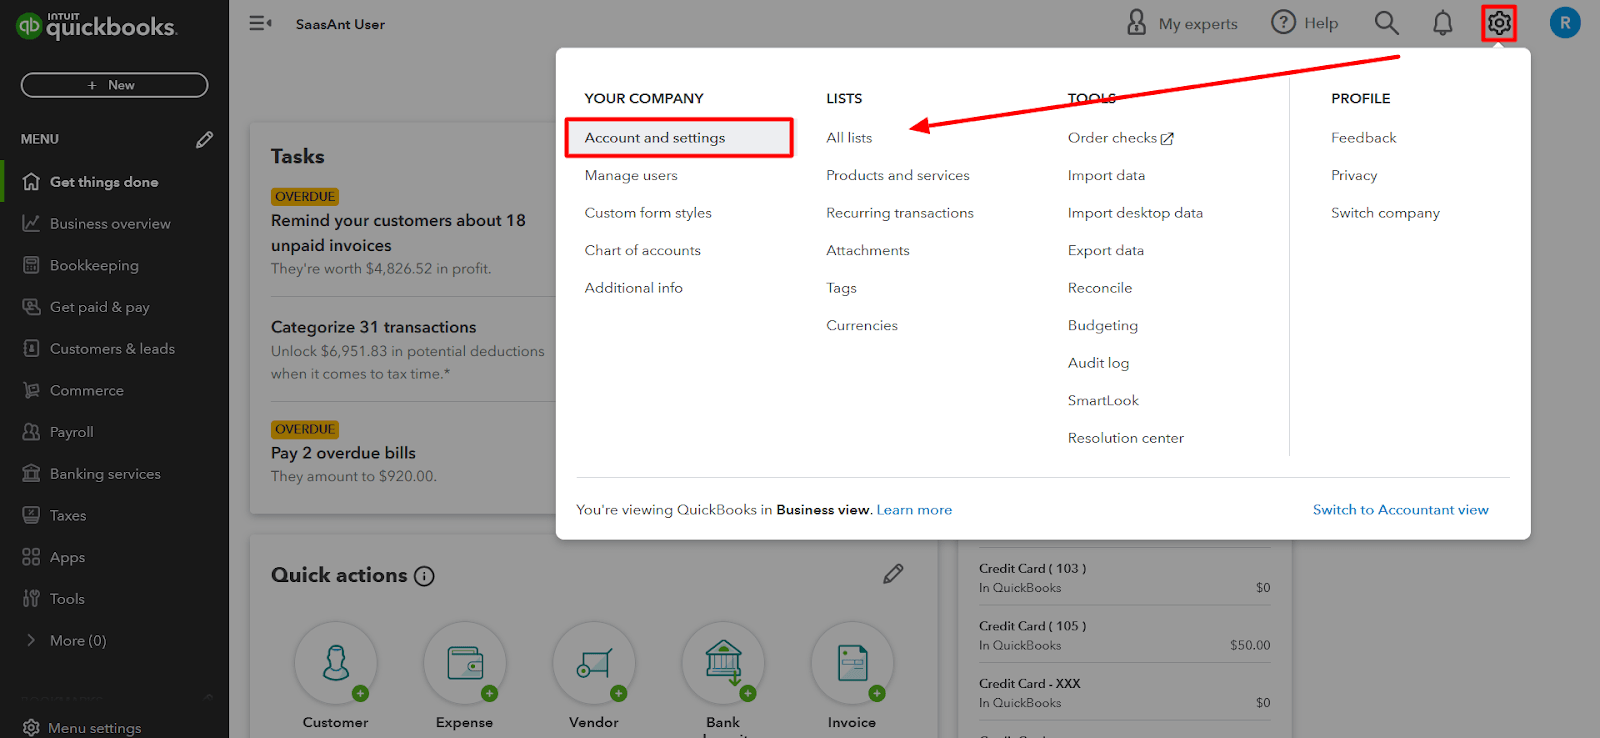Viewport: 1600px width, 738px height.
Task: Open the search magnifier icon
Action: (1386, 23)
